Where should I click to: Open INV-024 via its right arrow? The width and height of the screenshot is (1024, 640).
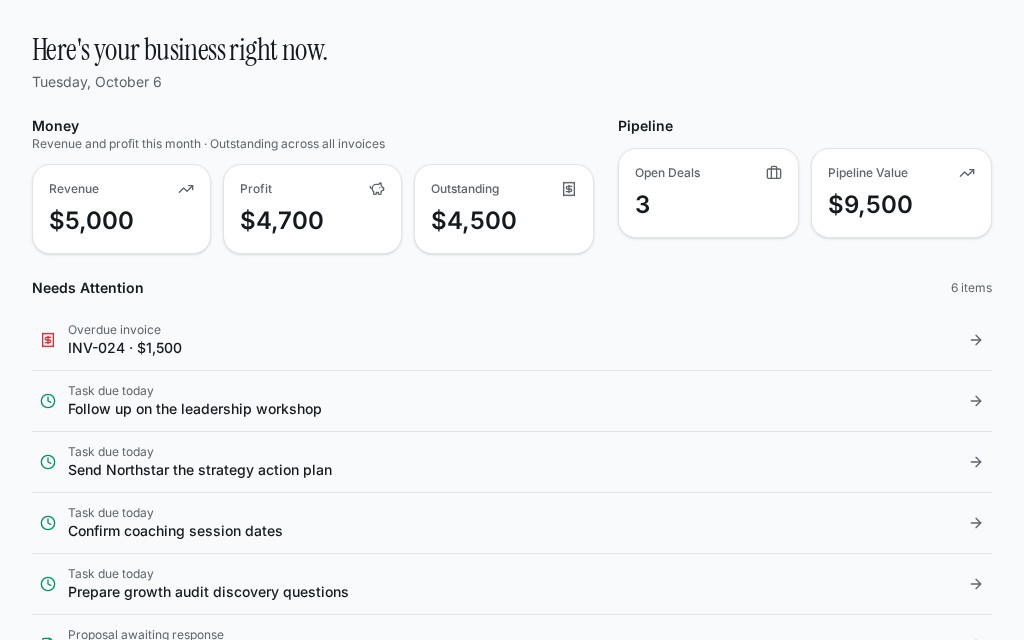pos(976,340)
